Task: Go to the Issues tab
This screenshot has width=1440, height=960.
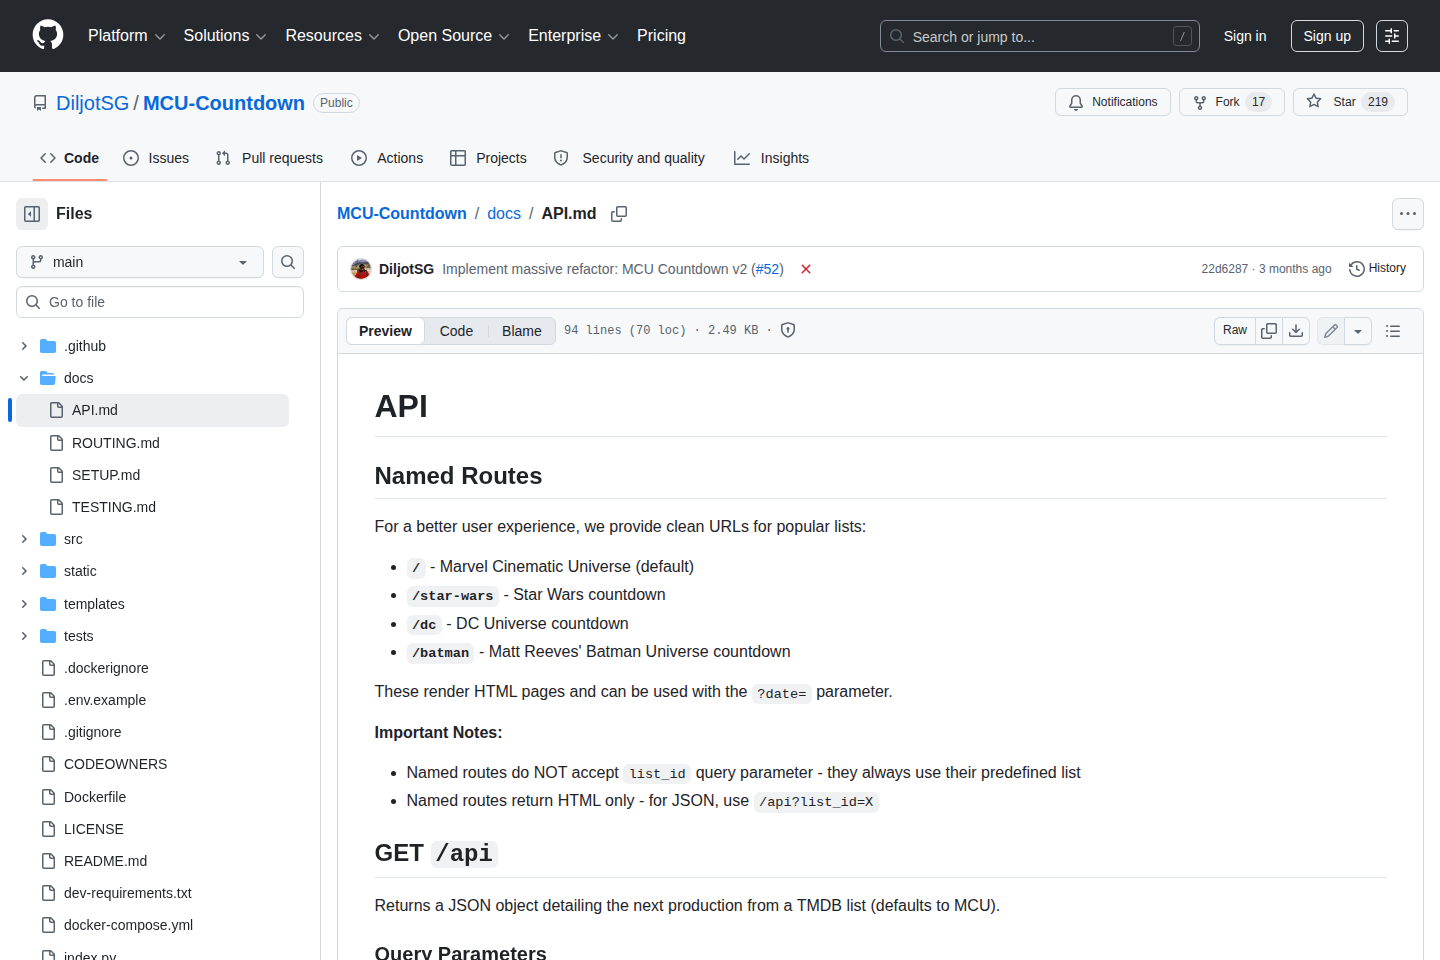Action: pyautogui.click(x=156, y=158)
